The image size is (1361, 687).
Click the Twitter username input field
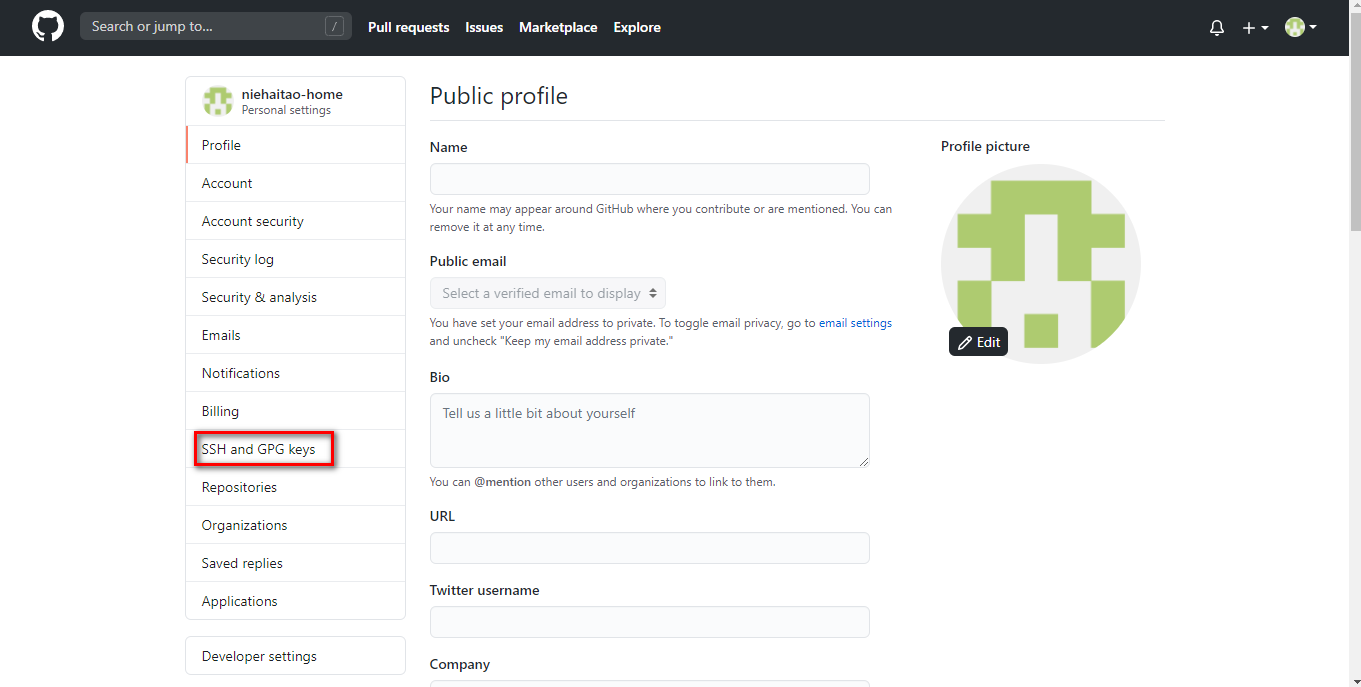click(650, 622)
